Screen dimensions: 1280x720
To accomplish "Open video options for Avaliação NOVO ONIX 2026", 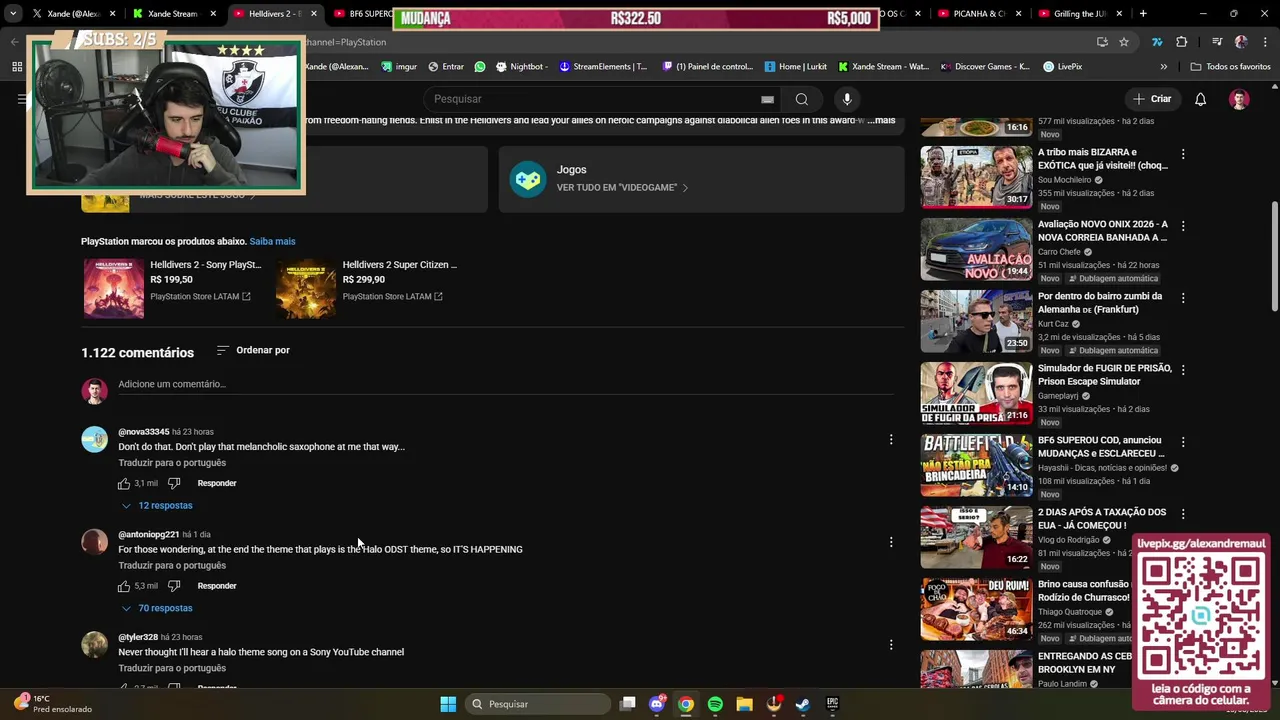I will (1183, 227).
